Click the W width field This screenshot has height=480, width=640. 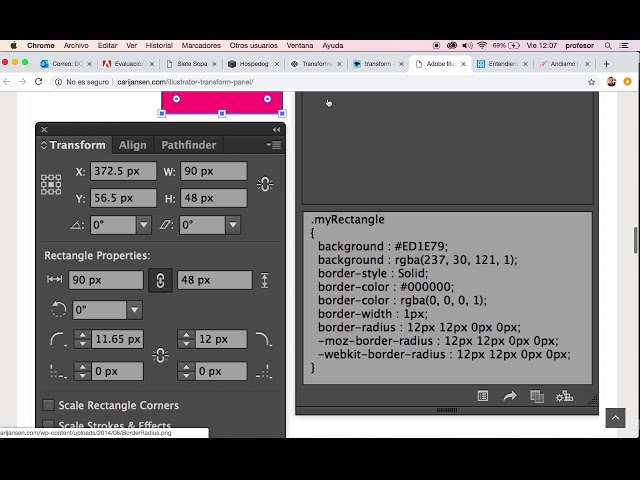click(x=213, y=171)
